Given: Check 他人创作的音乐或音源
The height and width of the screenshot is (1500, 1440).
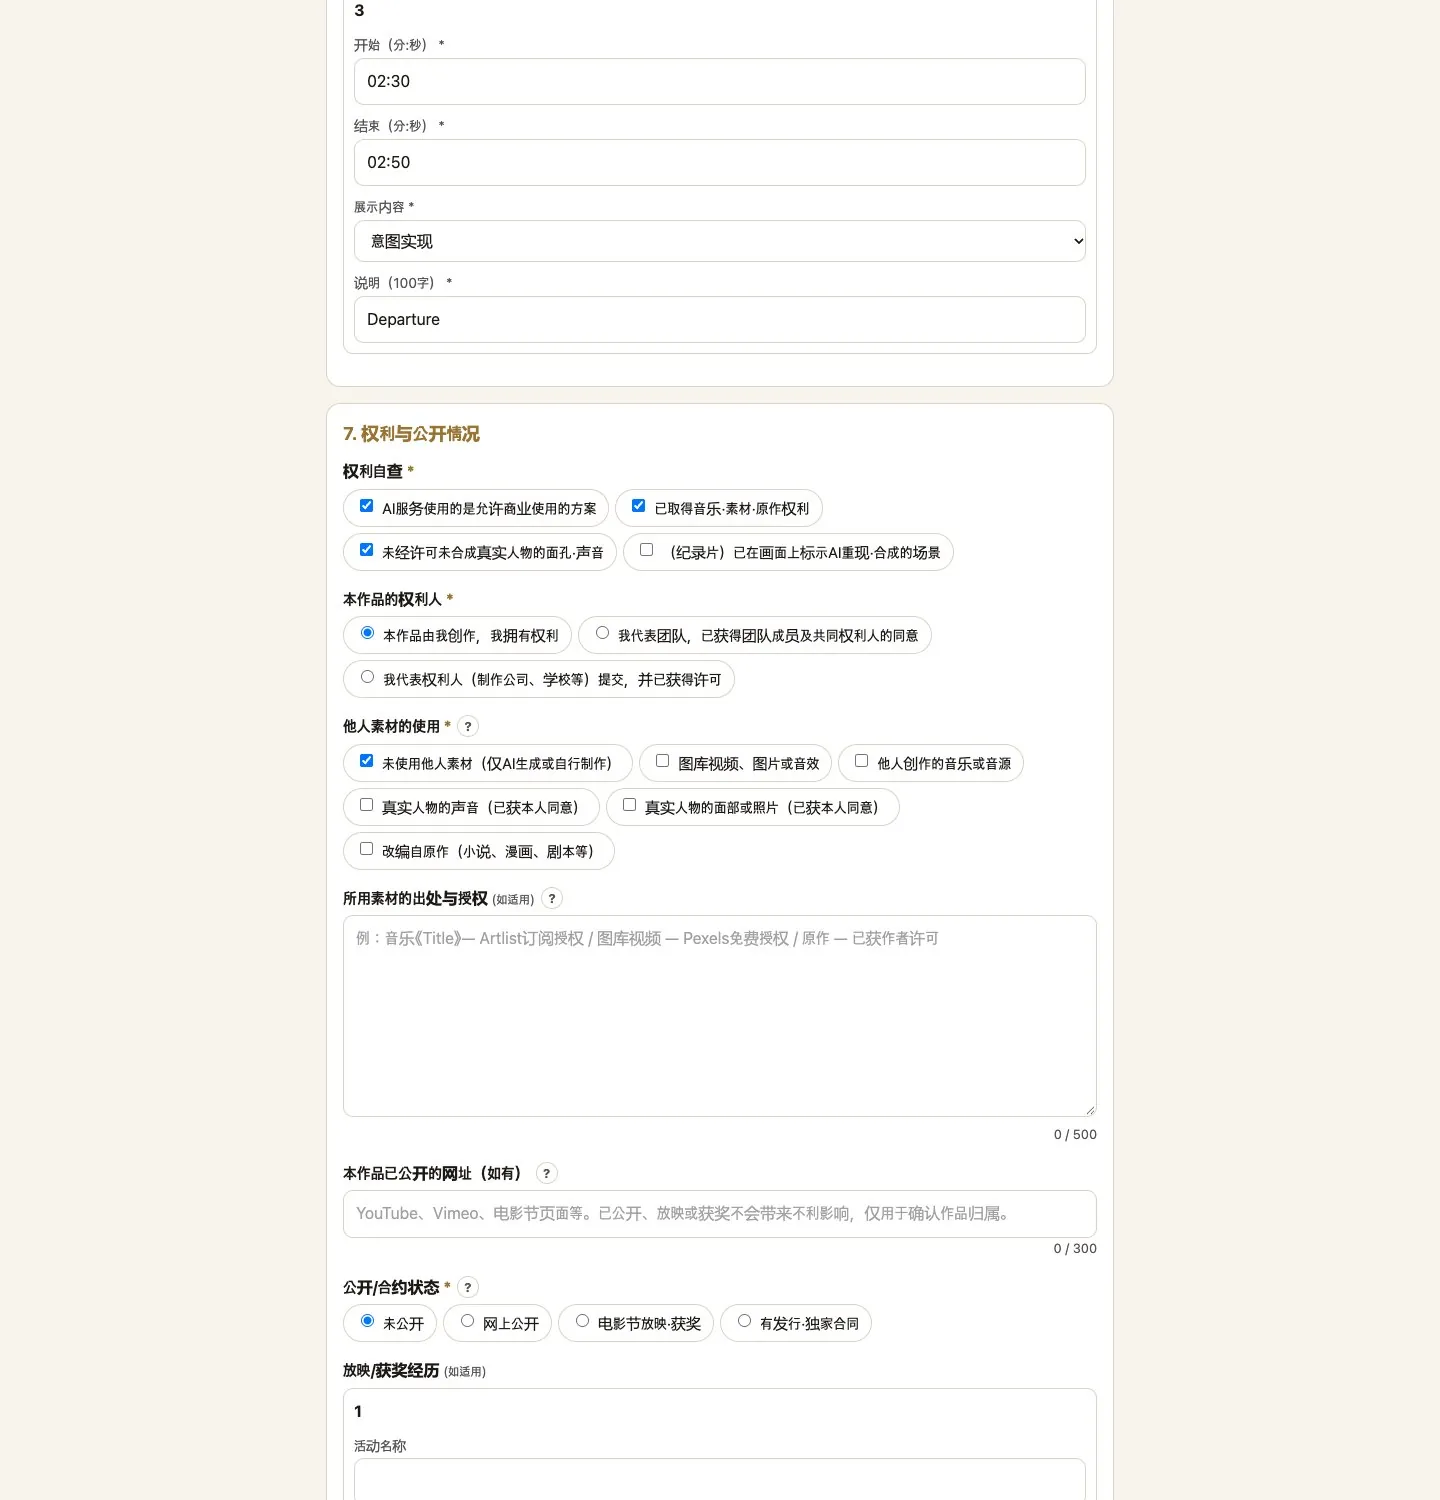Looking at the screenshot, I should pos(862,761).
